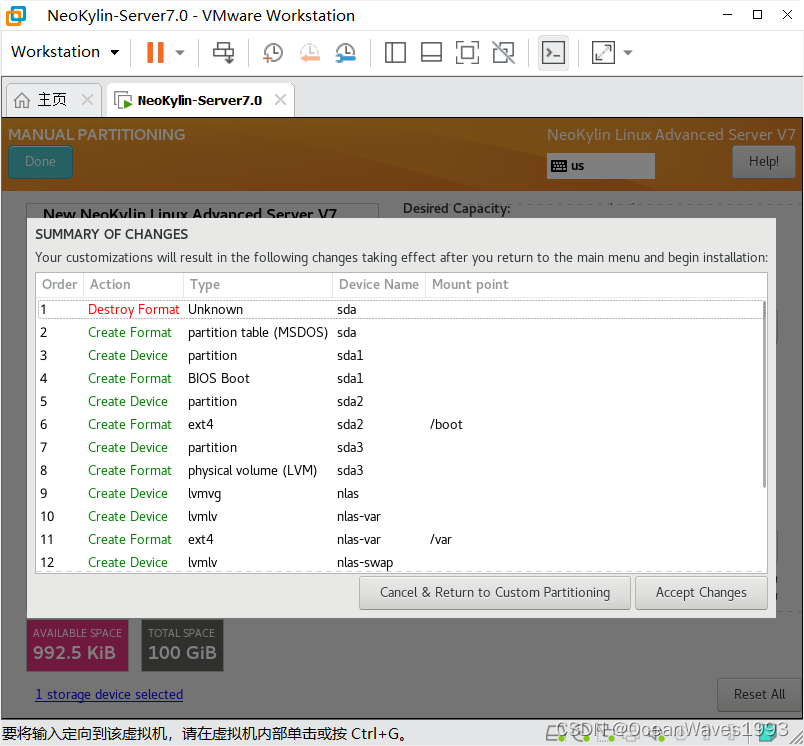Select the /var ext4 row
This screenshot has height=746, width=804.
pyautogui.click(x=400, y=539)
